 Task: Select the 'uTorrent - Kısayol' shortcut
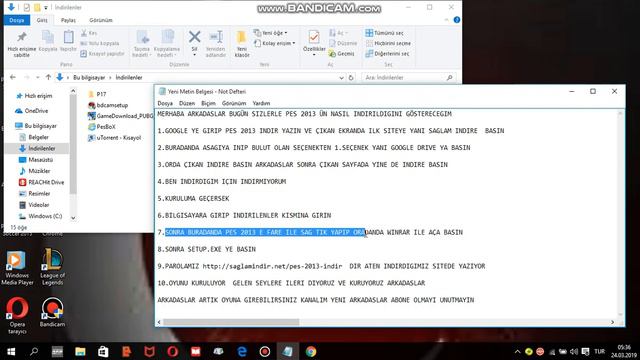tap(115, 138)
